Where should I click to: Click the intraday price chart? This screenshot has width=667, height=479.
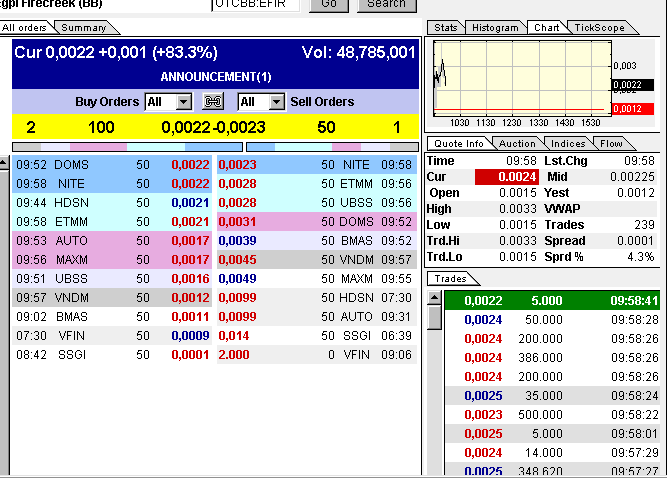[522, 78]
